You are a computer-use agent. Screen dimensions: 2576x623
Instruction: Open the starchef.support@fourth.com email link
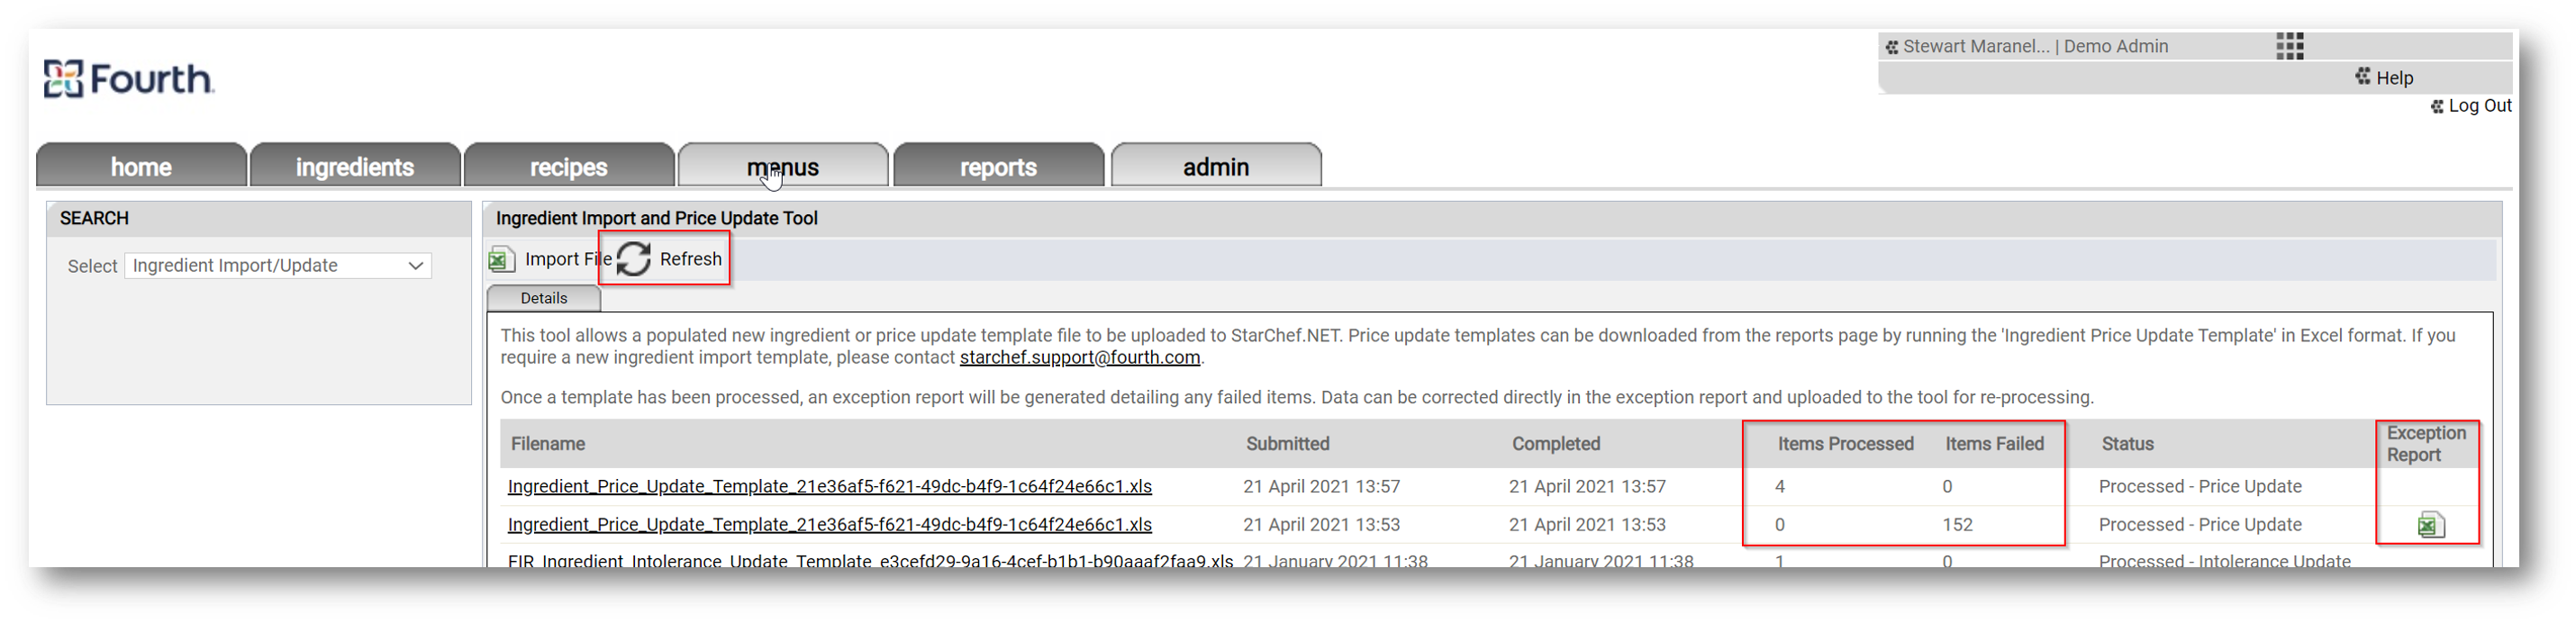pos(1080,358)
